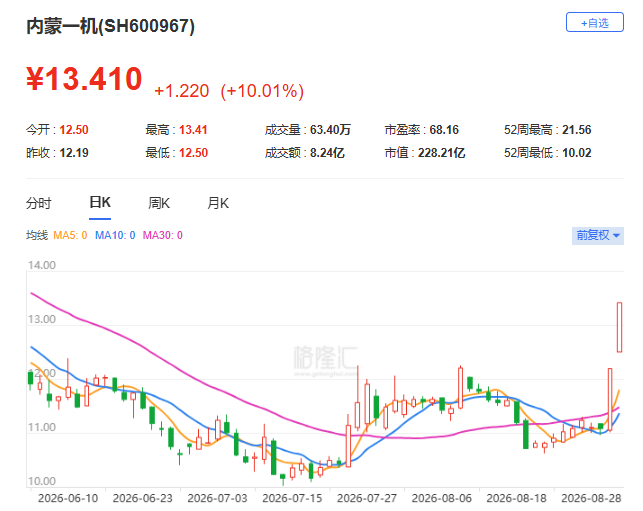Image resolution: width=643 pixels, height=511 pixels.
Task: Click 52周最高 21.56
Action: coord(547,130)
